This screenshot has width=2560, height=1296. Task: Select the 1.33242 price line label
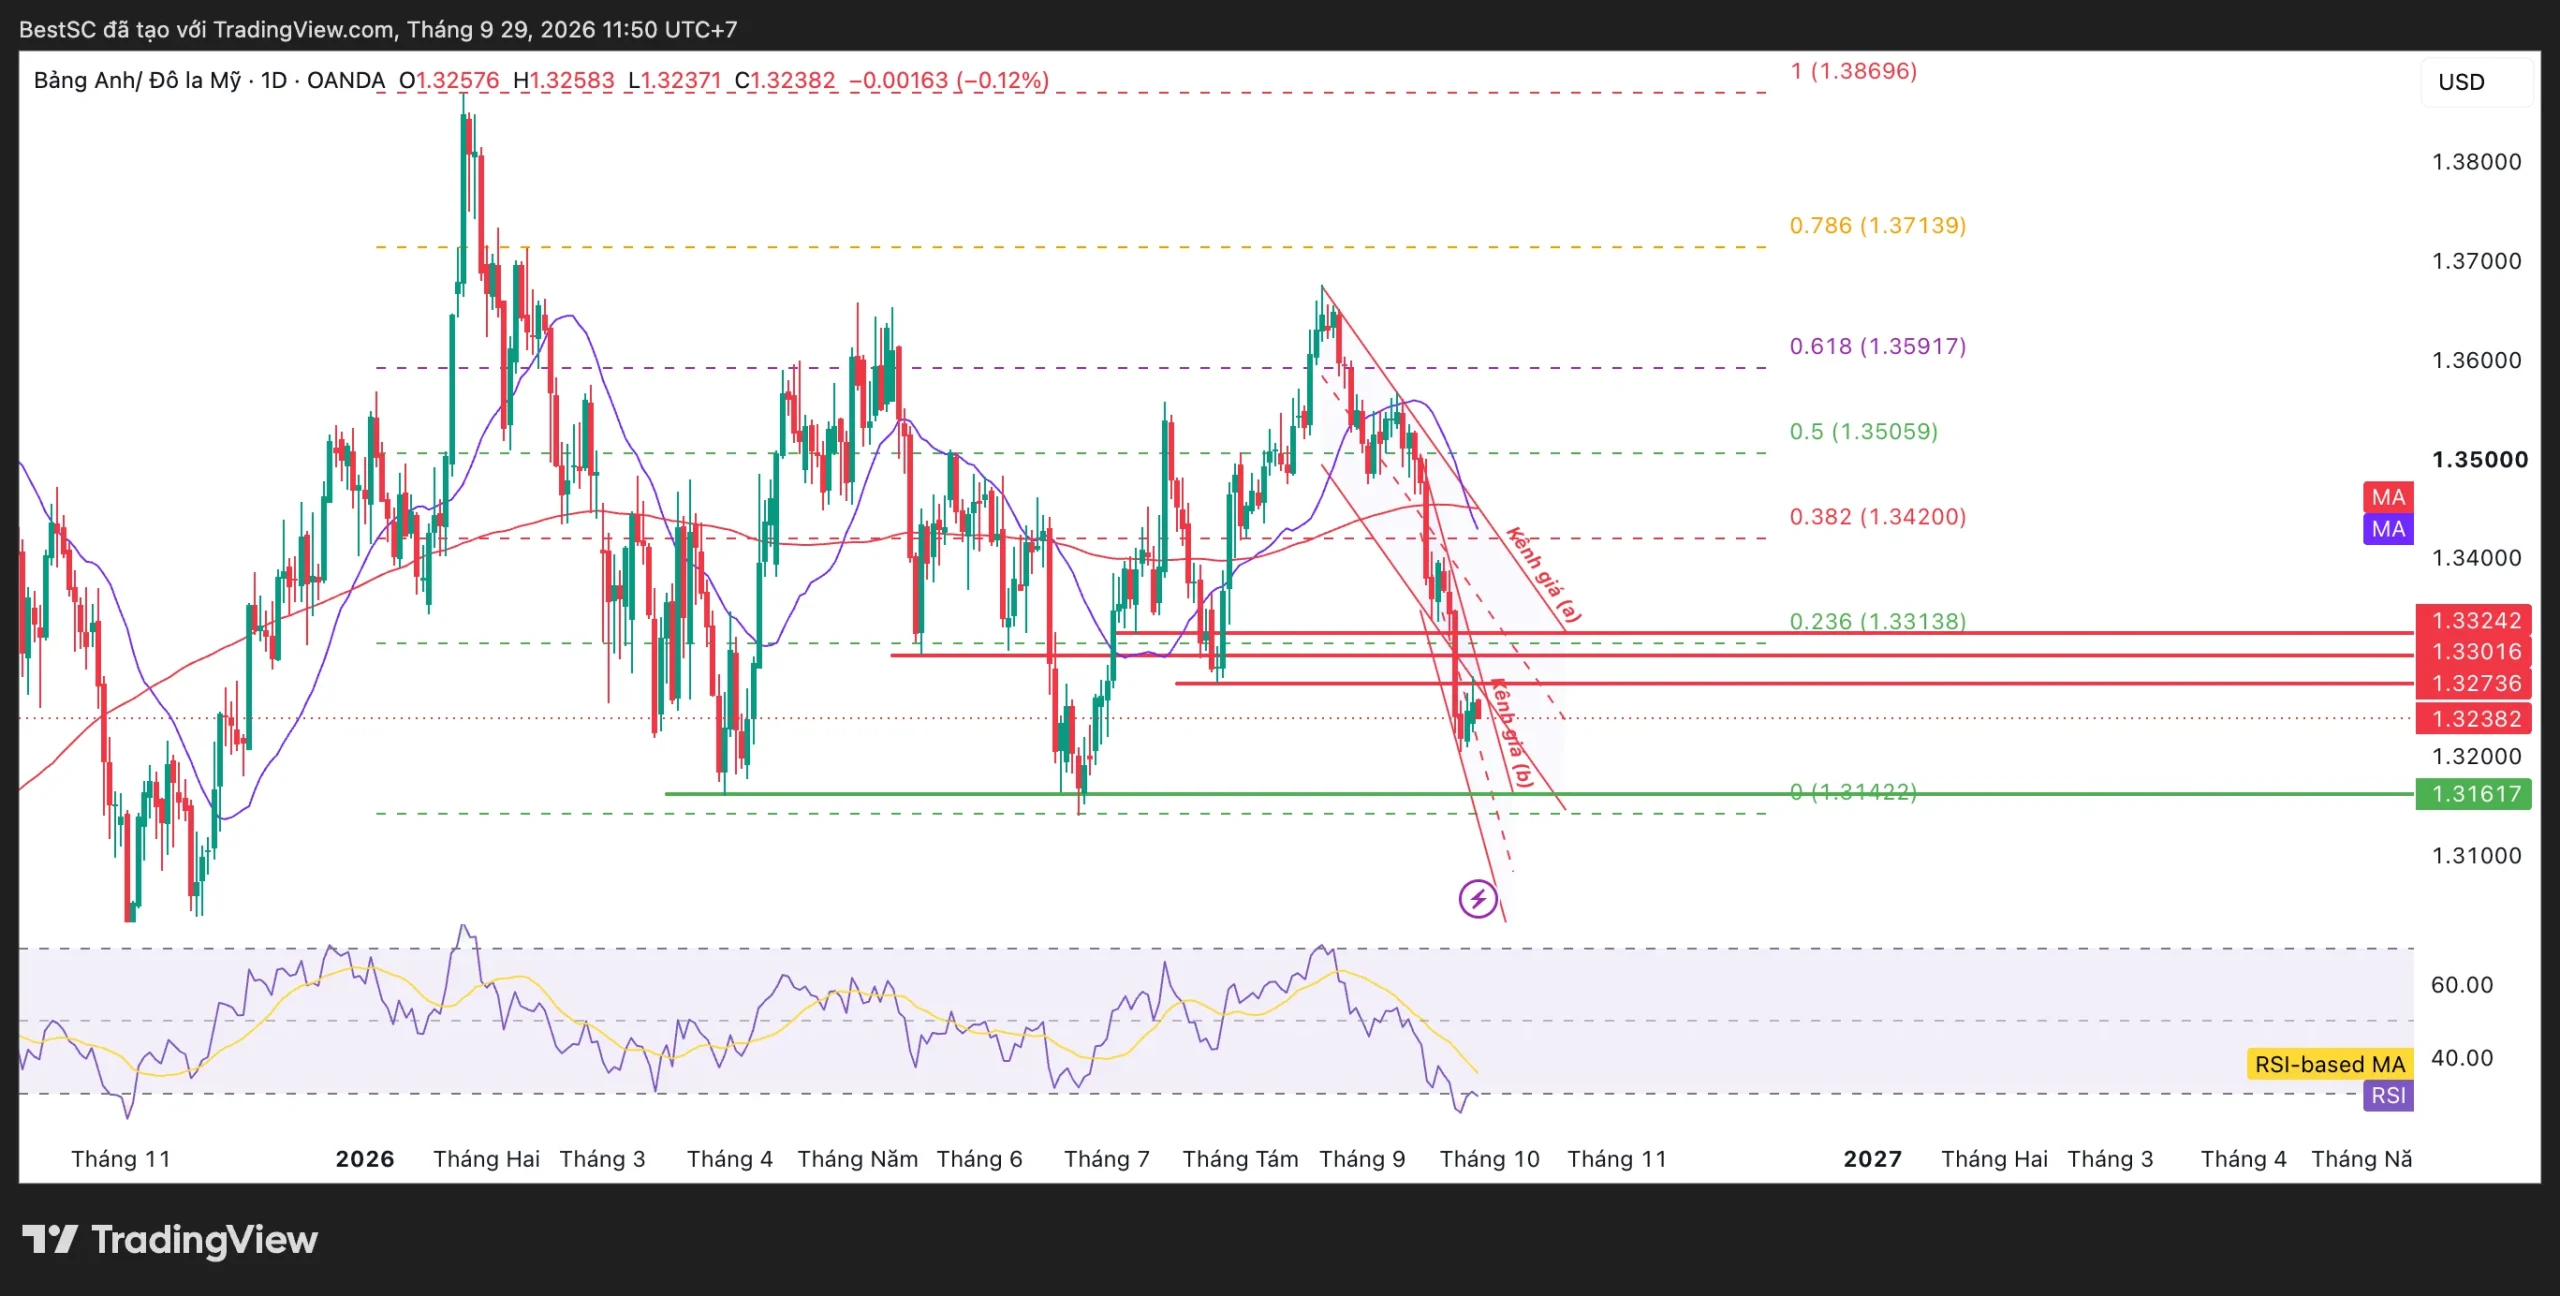(x=2473, y=620)
